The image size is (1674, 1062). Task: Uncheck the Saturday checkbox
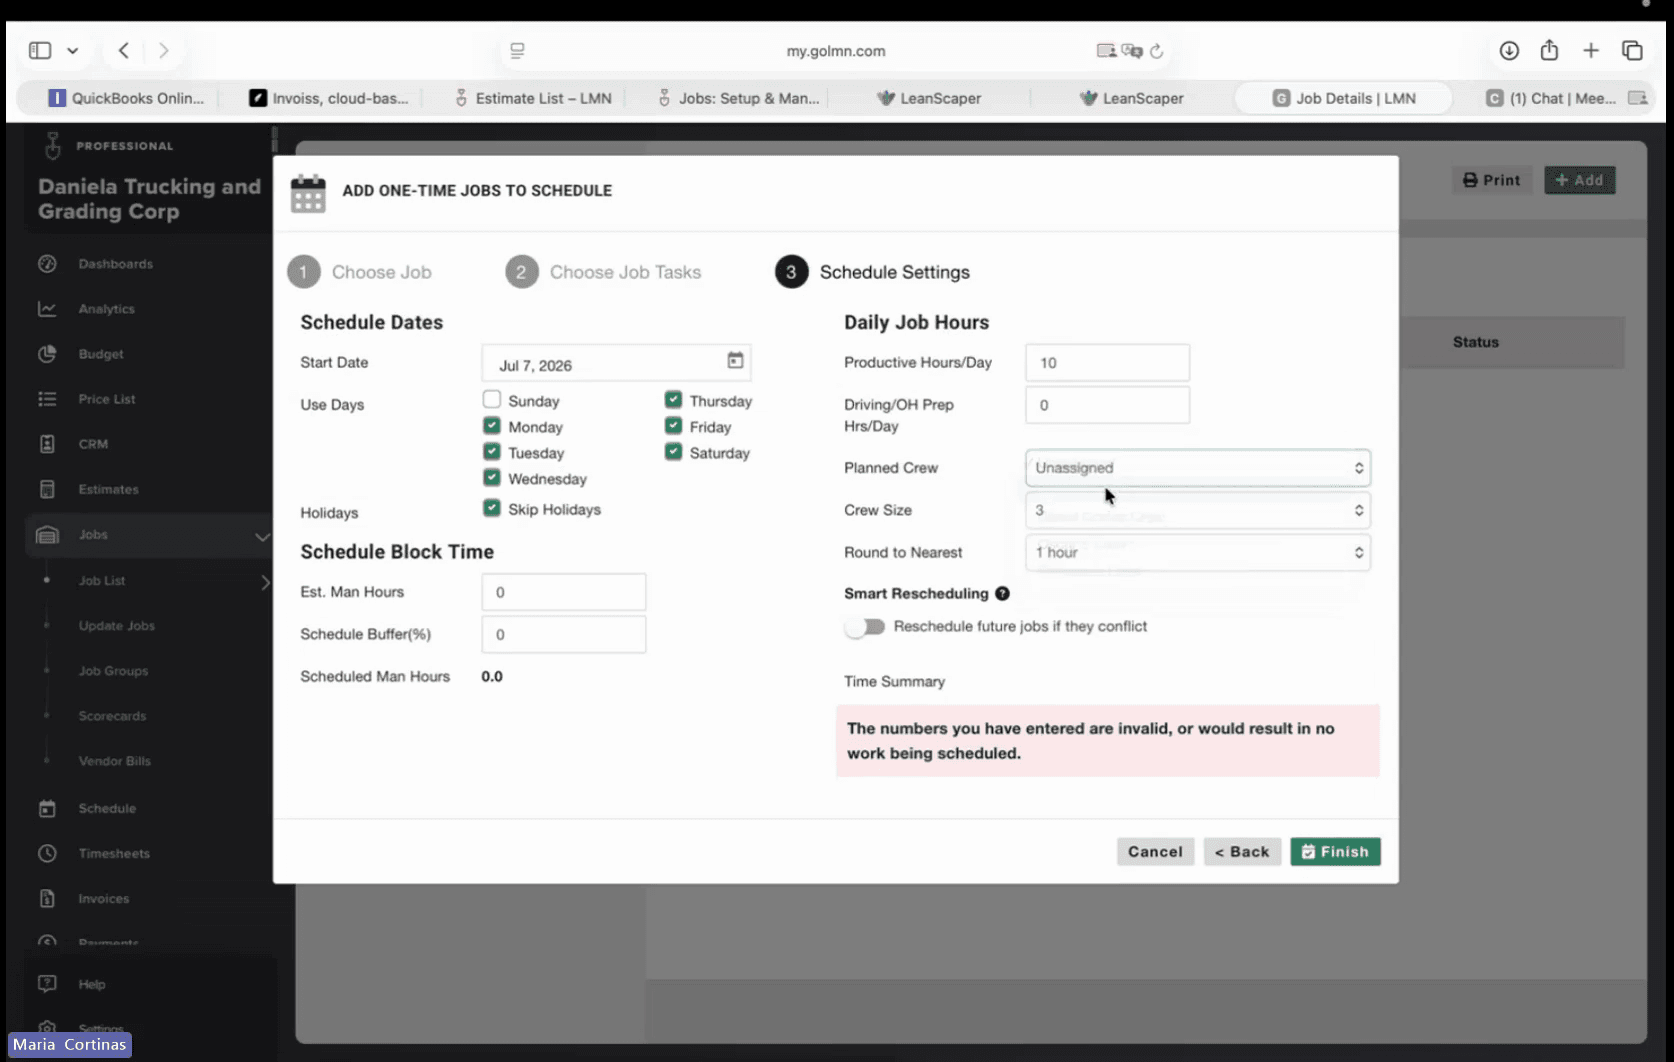click(673, 451)
